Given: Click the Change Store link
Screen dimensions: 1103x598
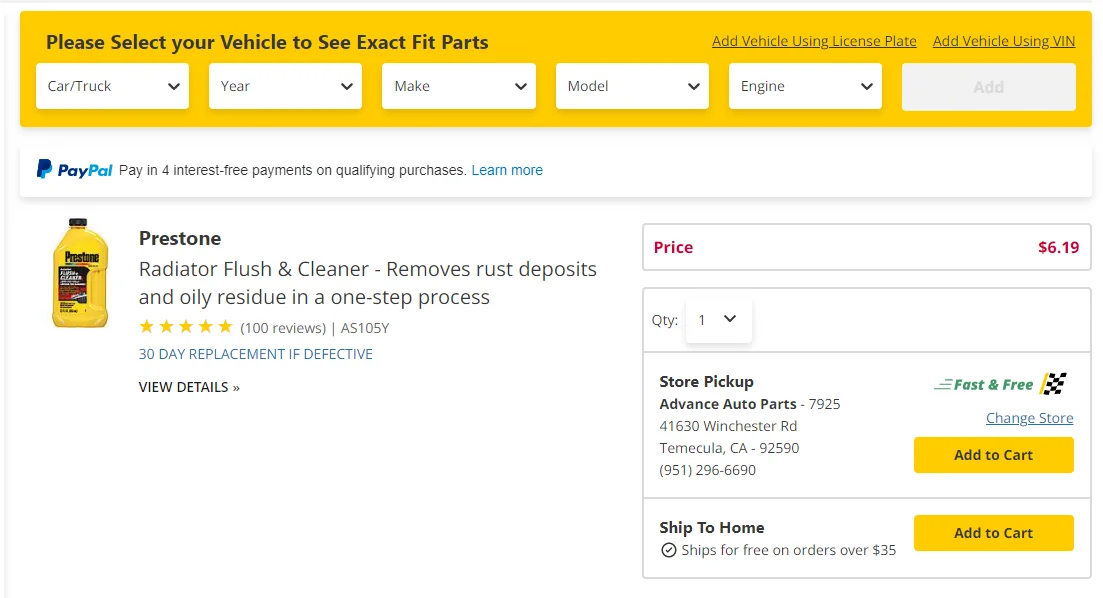Looking at the screenshot, I should [x=1029, y=418].
